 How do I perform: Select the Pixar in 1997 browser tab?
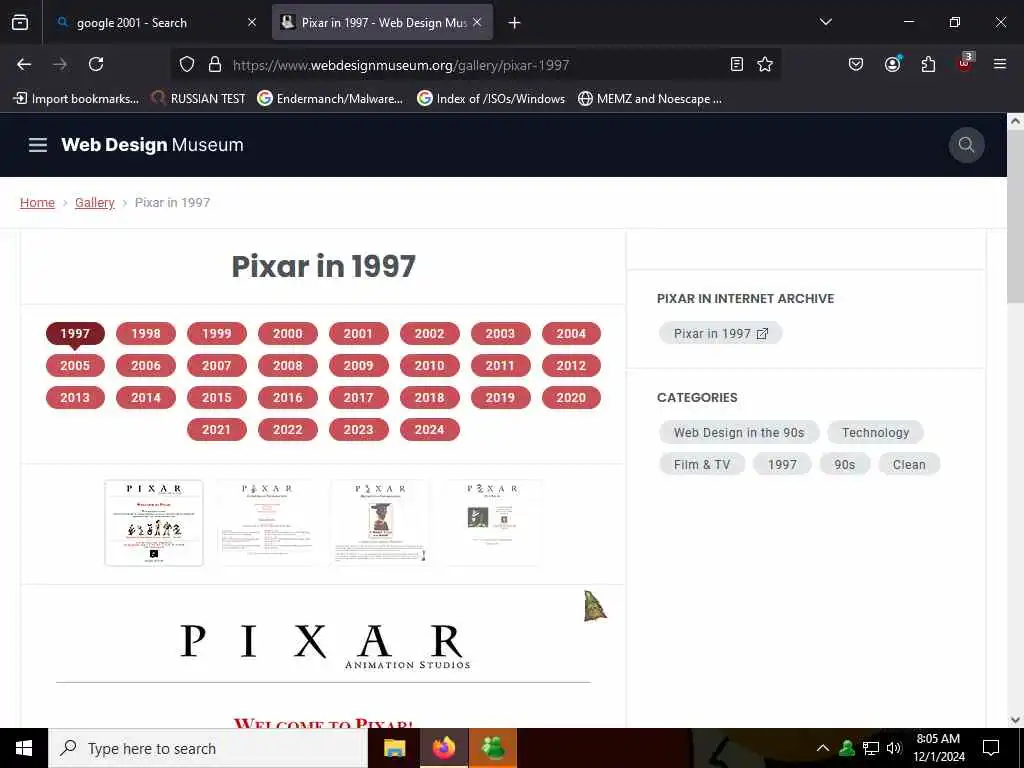[383, 23]
